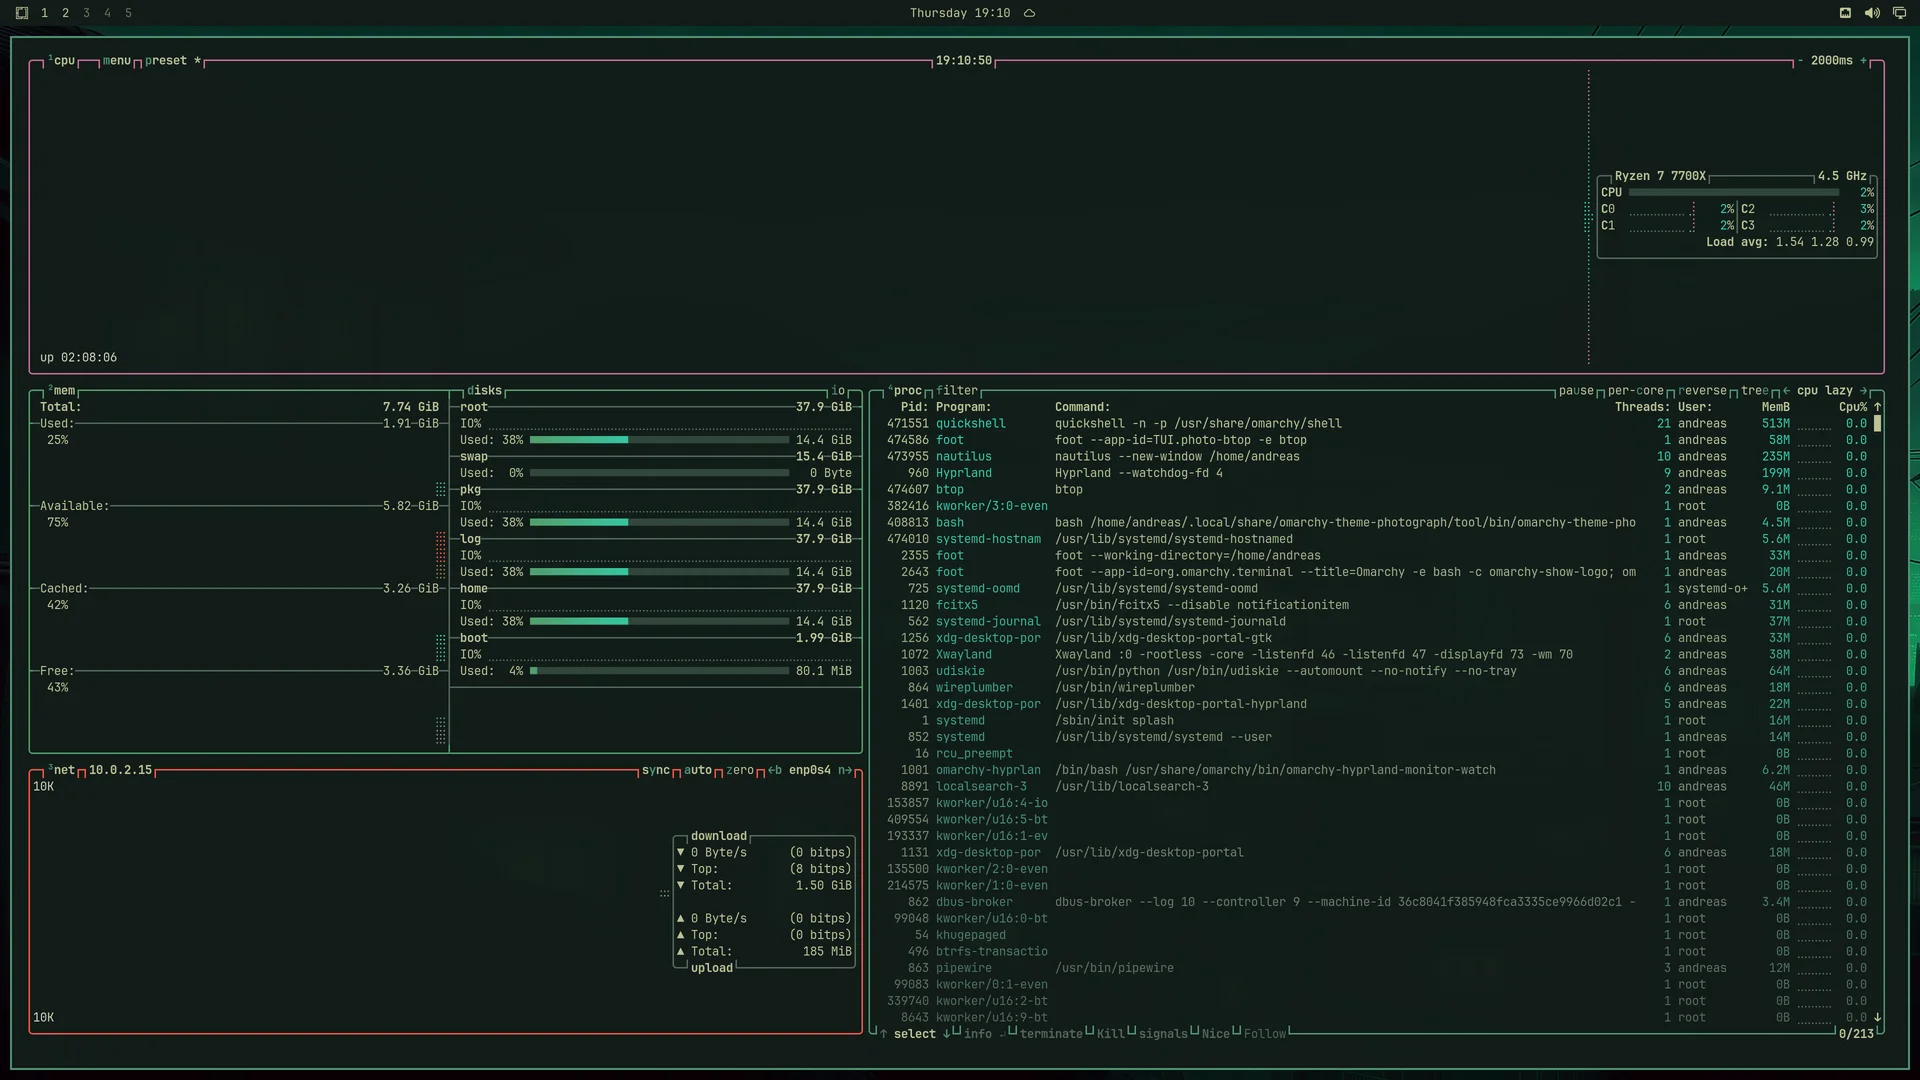Toggle auto scaling in net panel
1920x1080 pixels.
click(x=698, y=770)
